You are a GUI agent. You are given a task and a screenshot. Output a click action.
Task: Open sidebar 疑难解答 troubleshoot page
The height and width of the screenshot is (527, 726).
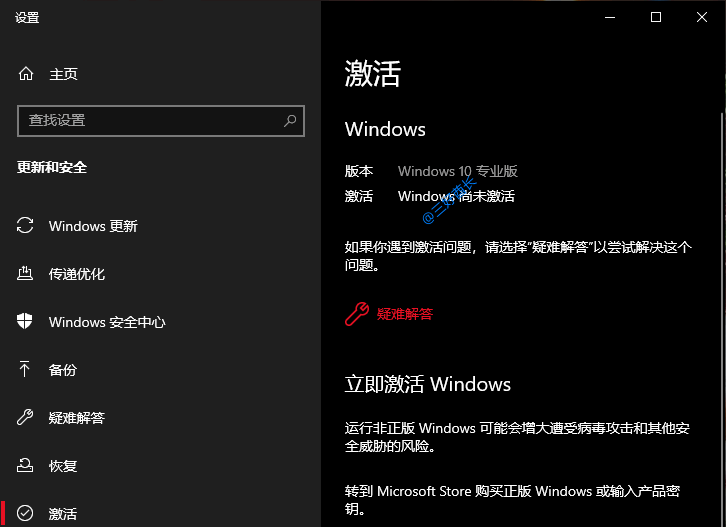(x=77, y=418)
